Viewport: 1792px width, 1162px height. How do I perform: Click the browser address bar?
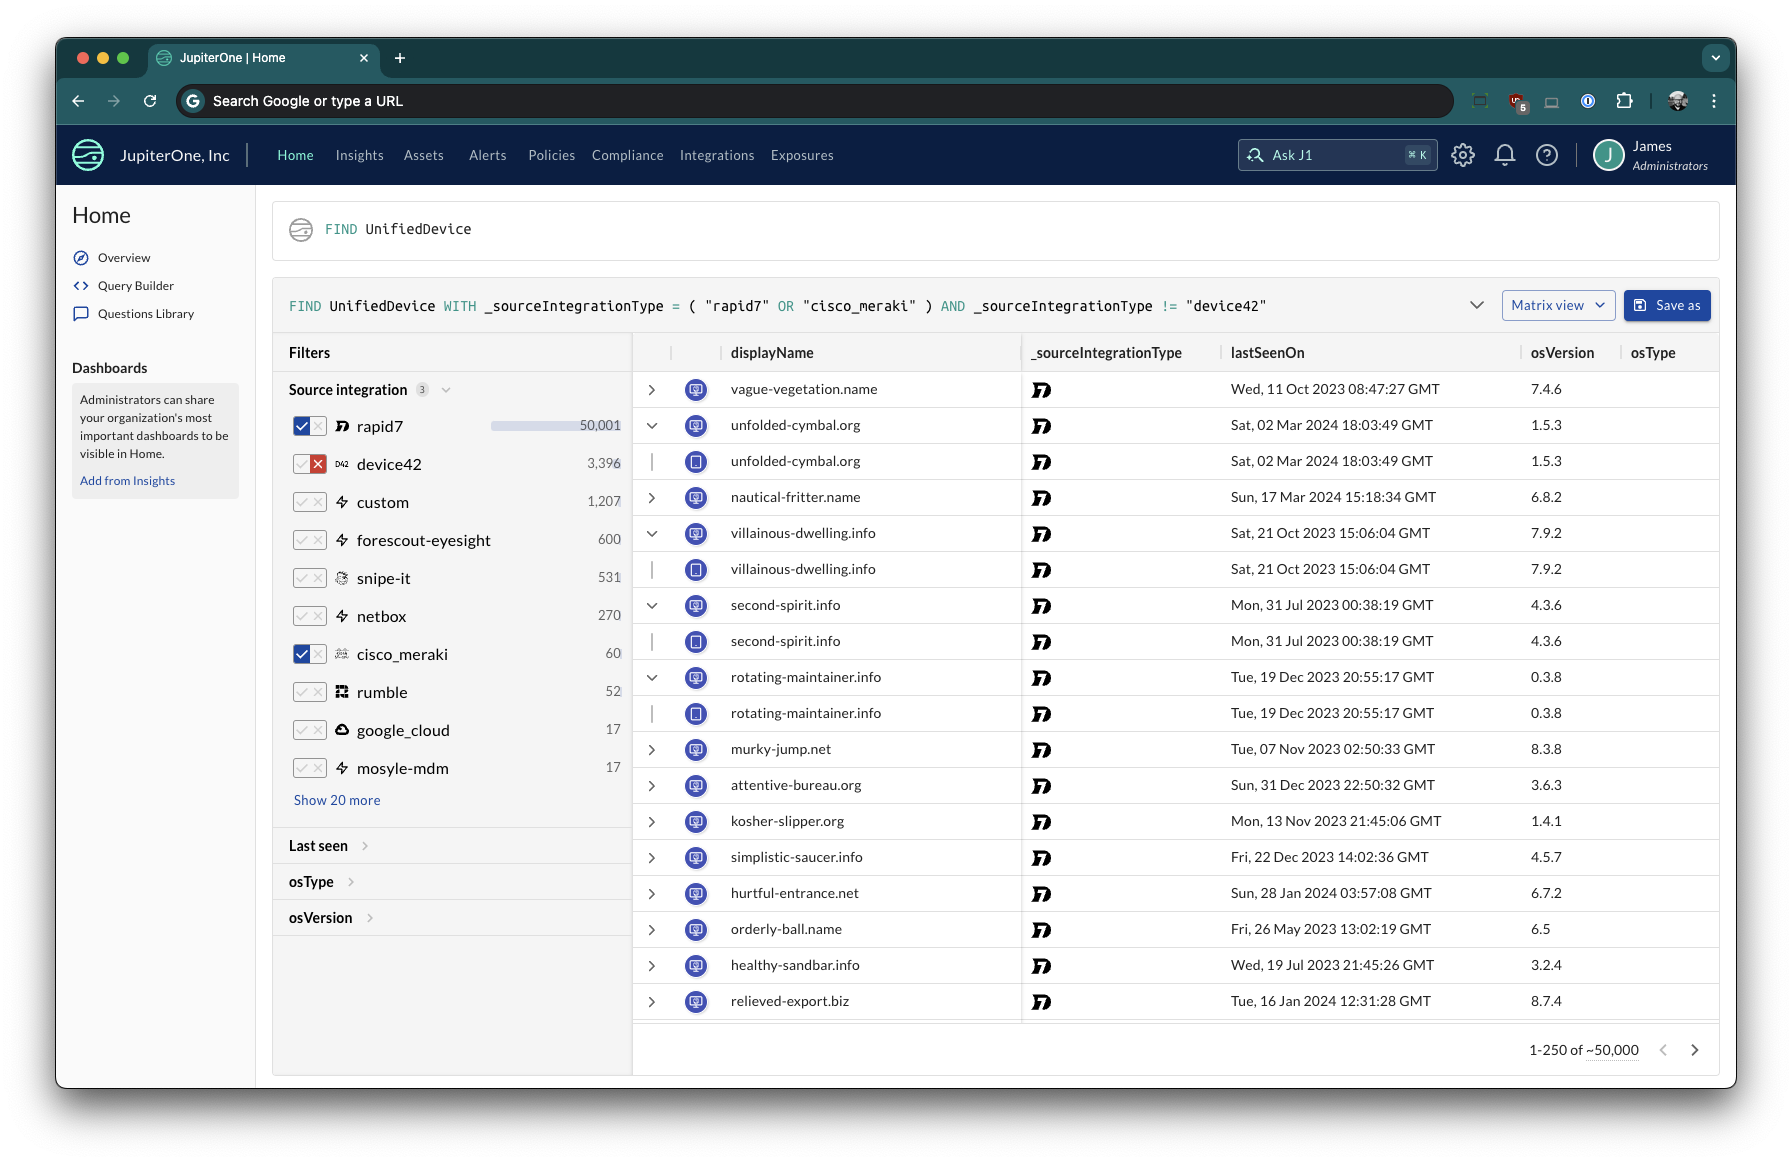[x=815, y=101]
